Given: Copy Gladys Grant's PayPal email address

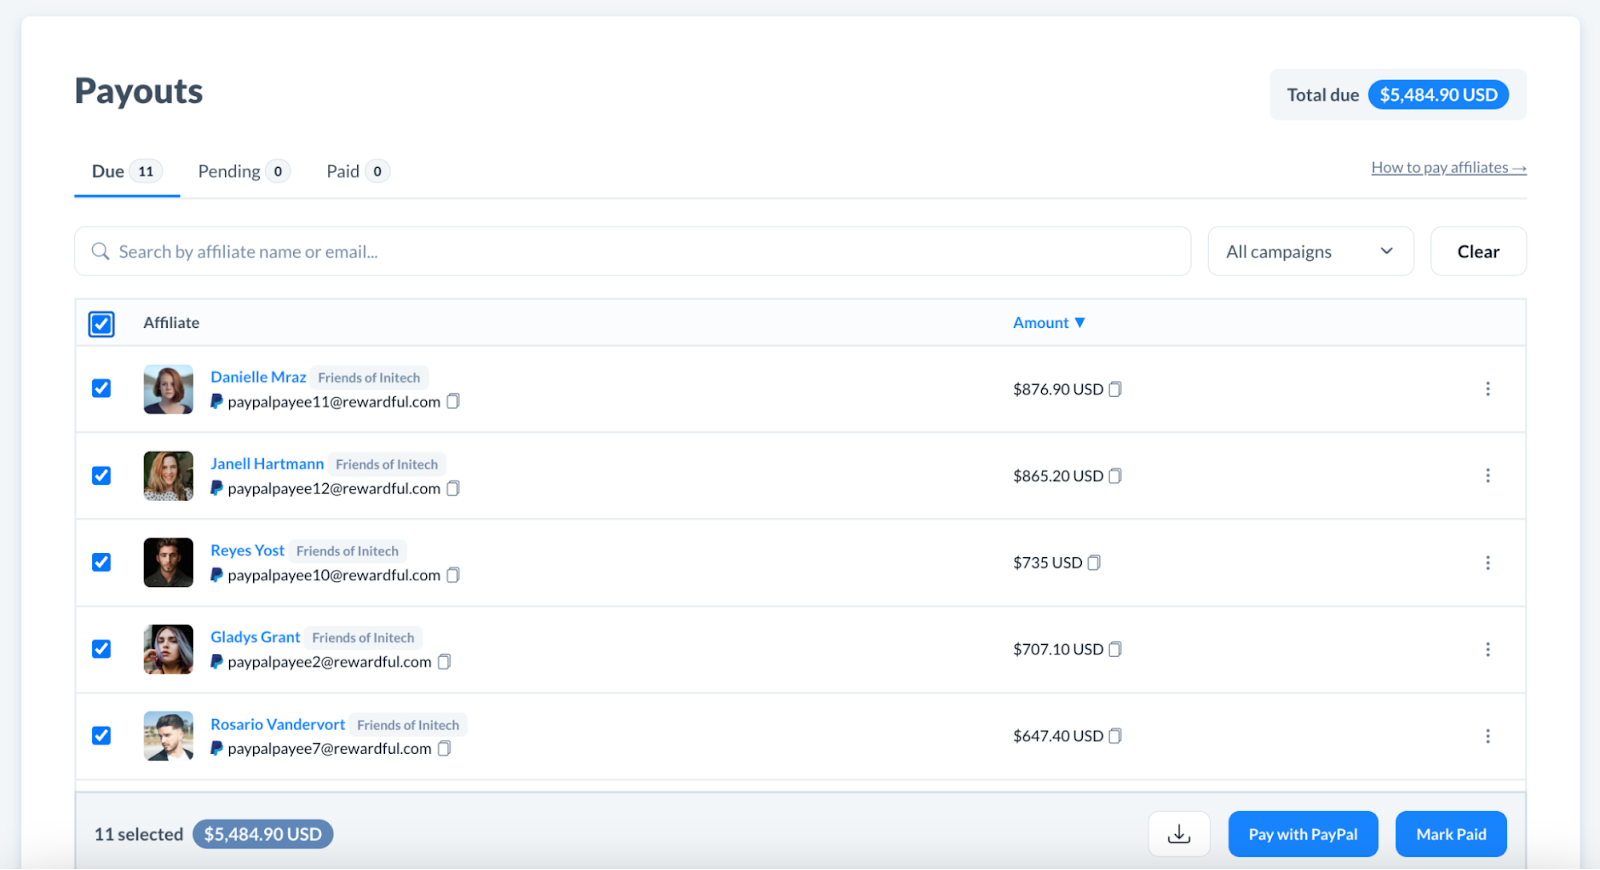Looking at the screenshot, I should click(x=445, y=662).
